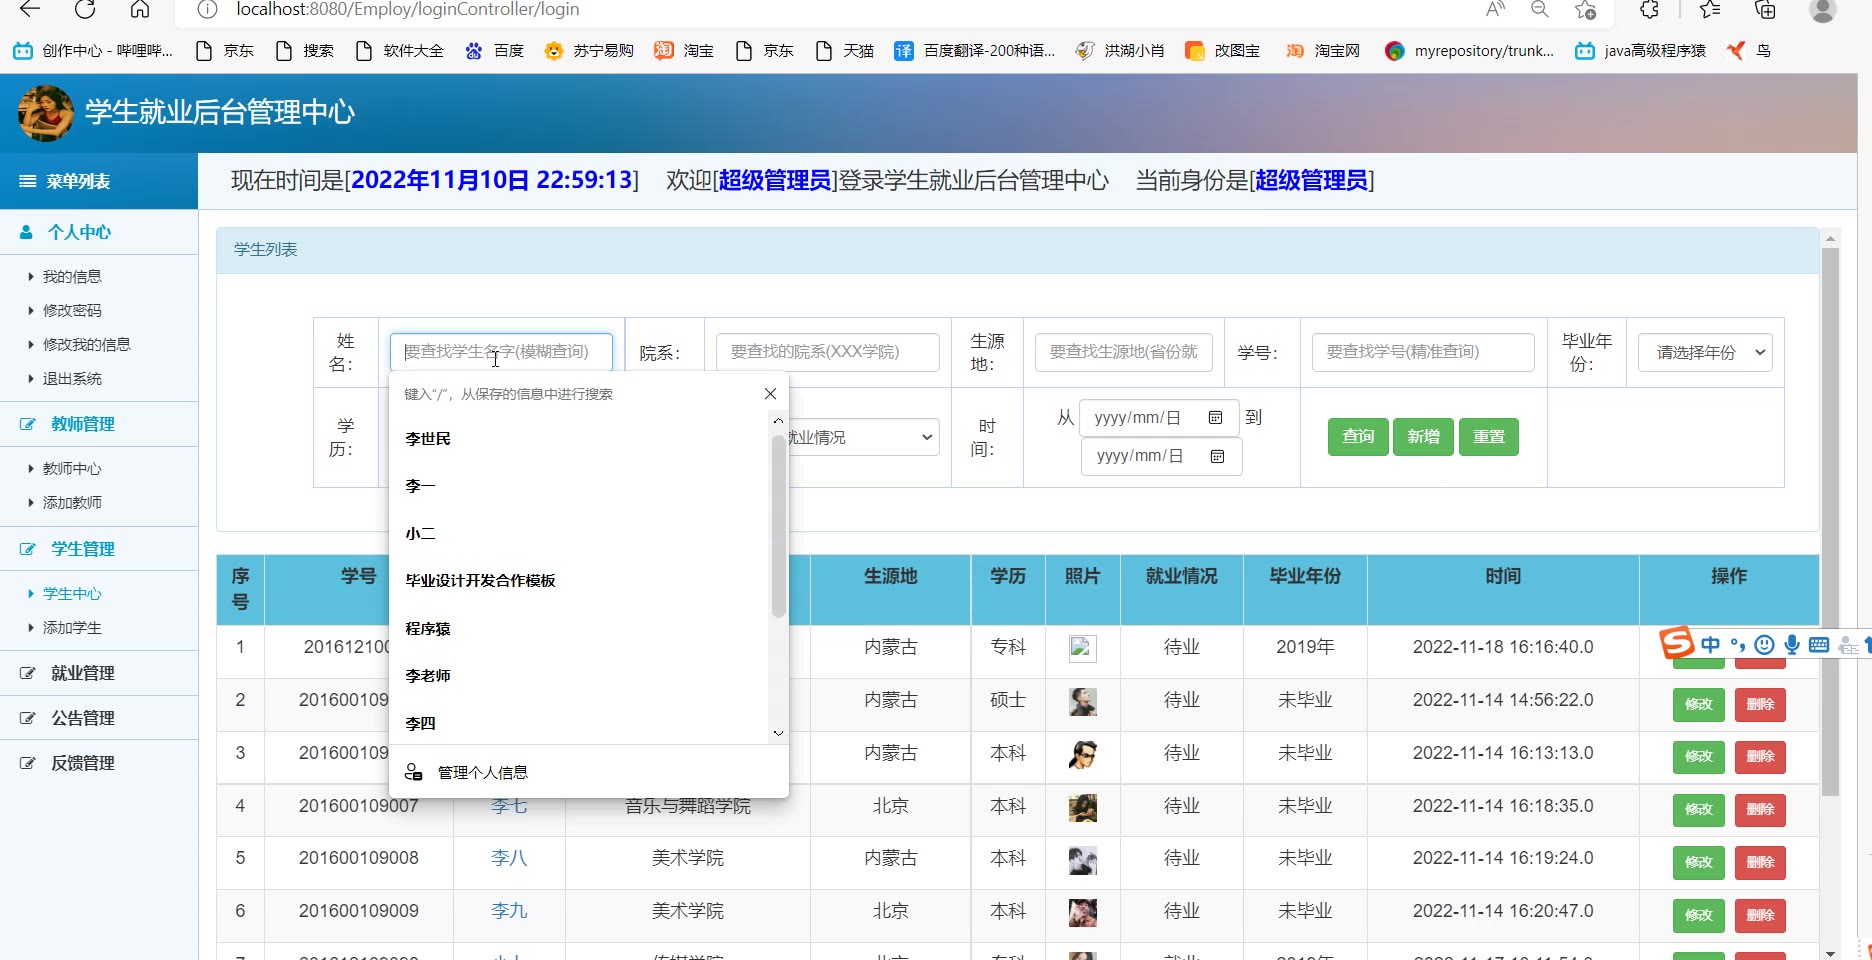The height and width of the screenshot is (960, 1872).
Task: Click the green 新增 button
Action: pyautogui.click(x=1422, y=437)
